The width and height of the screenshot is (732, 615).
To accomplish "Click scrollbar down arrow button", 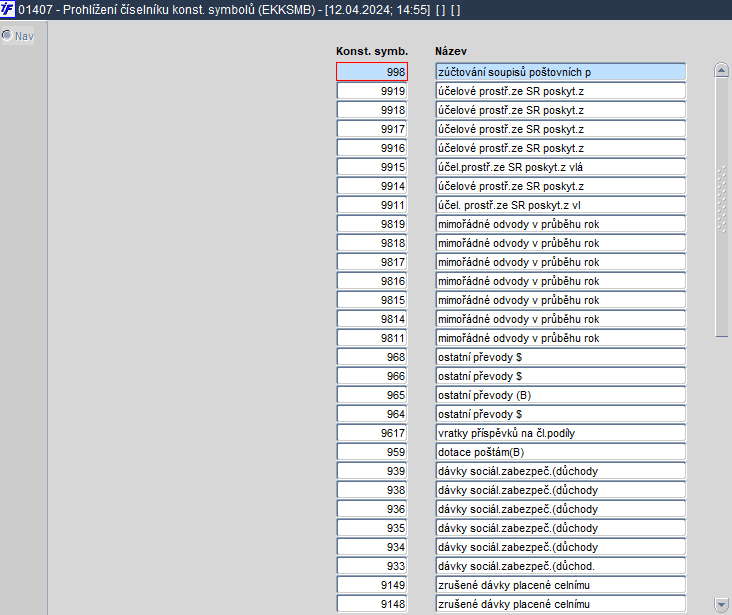I will 721,605.
